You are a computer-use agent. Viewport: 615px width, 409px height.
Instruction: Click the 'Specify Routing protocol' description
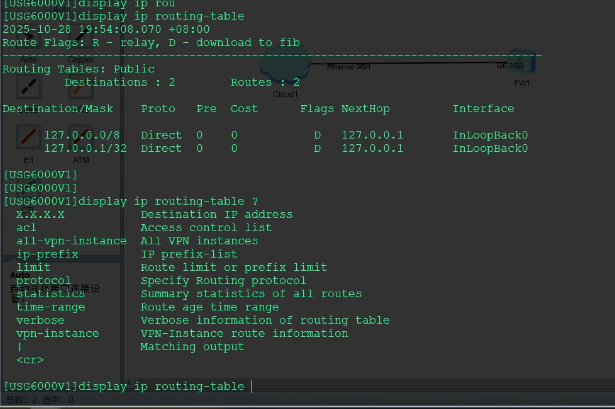[x=223, y=281]
